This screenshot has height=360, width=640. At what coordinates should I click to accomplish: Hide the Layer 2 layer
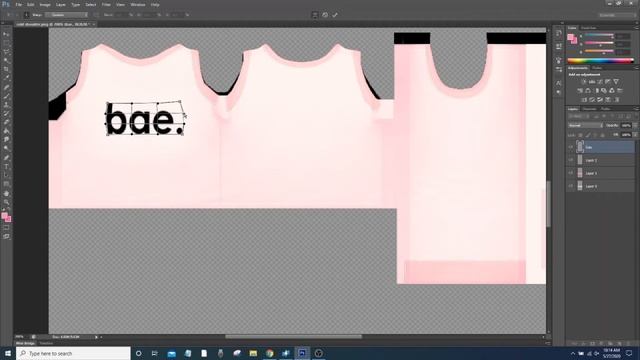[x=571, y=160]
